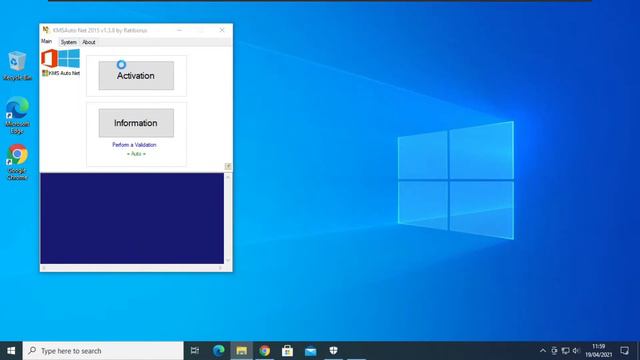Open the System tab
This screenshot has width=640, height=360.
pyautogui.click(x=69, y=42)
